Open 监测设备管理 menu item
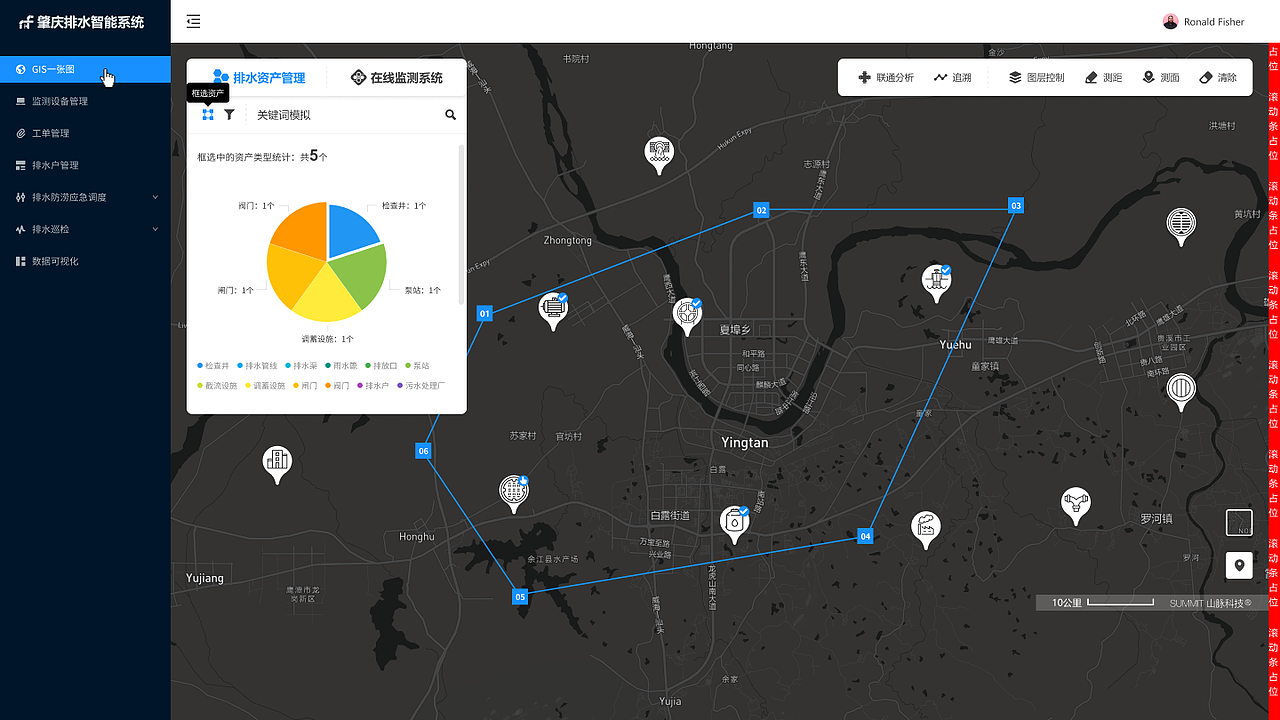Image resolution: width=1280 pixels, height=720 pixels. tap(85, 101)
